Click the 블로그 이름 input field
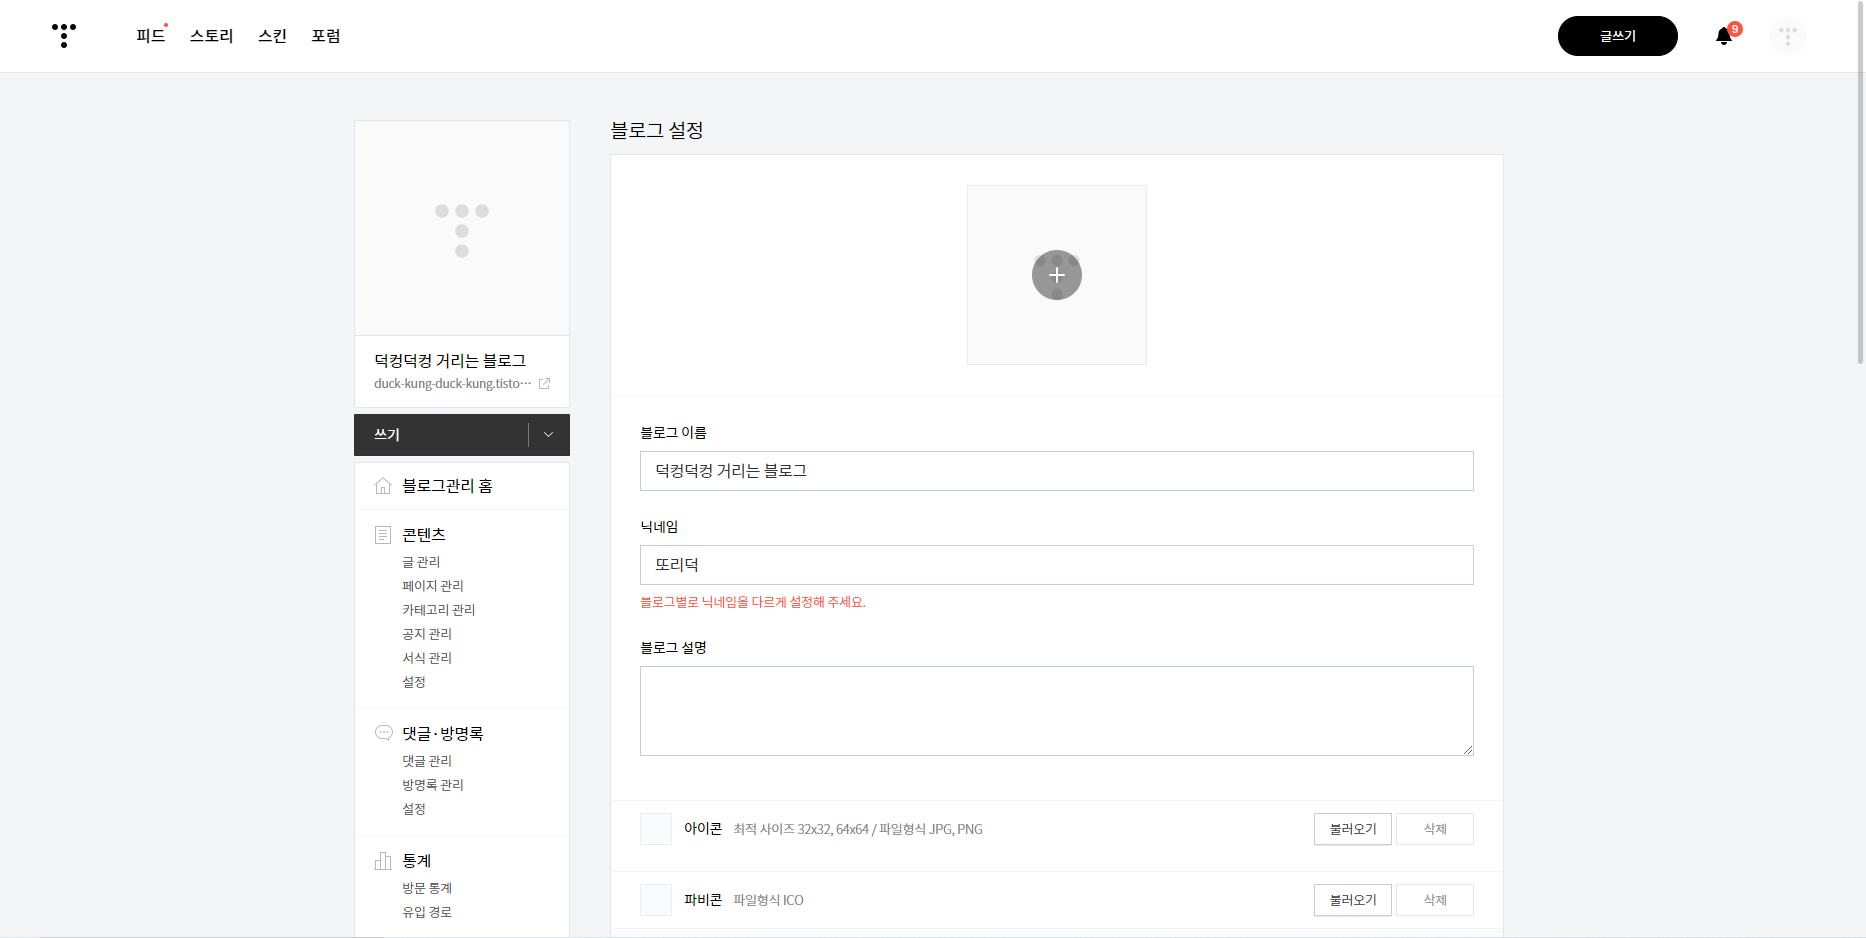This screenshot has height=938, width=1866. point(1057,471)
